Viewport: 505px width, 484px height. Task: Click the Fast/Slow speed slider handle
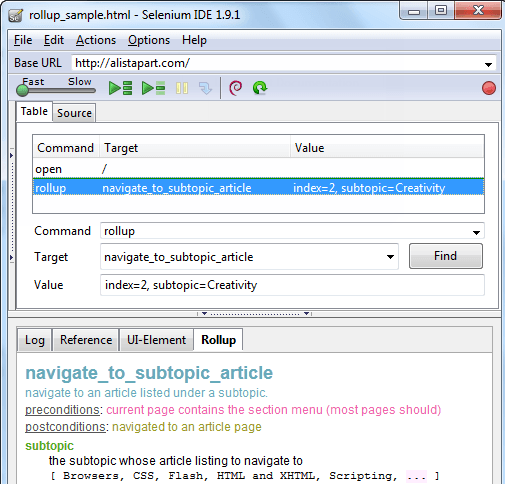[22, 90]
